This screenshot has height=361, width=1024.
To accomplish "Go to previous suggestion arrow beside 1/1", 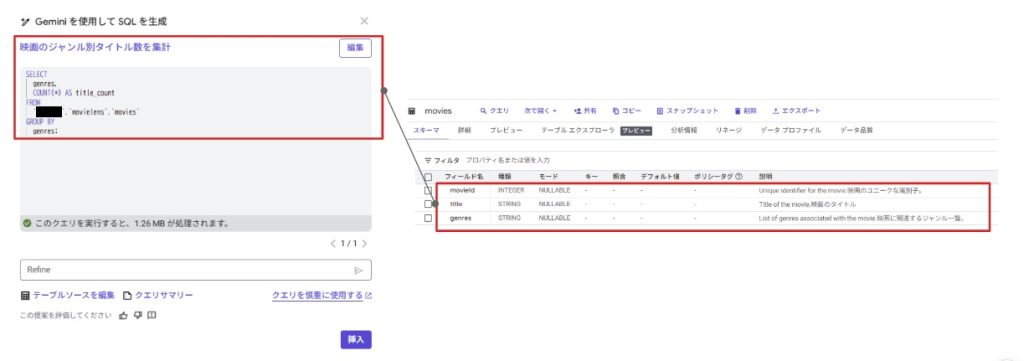I will pyautogui.click(x=333, y=243).
